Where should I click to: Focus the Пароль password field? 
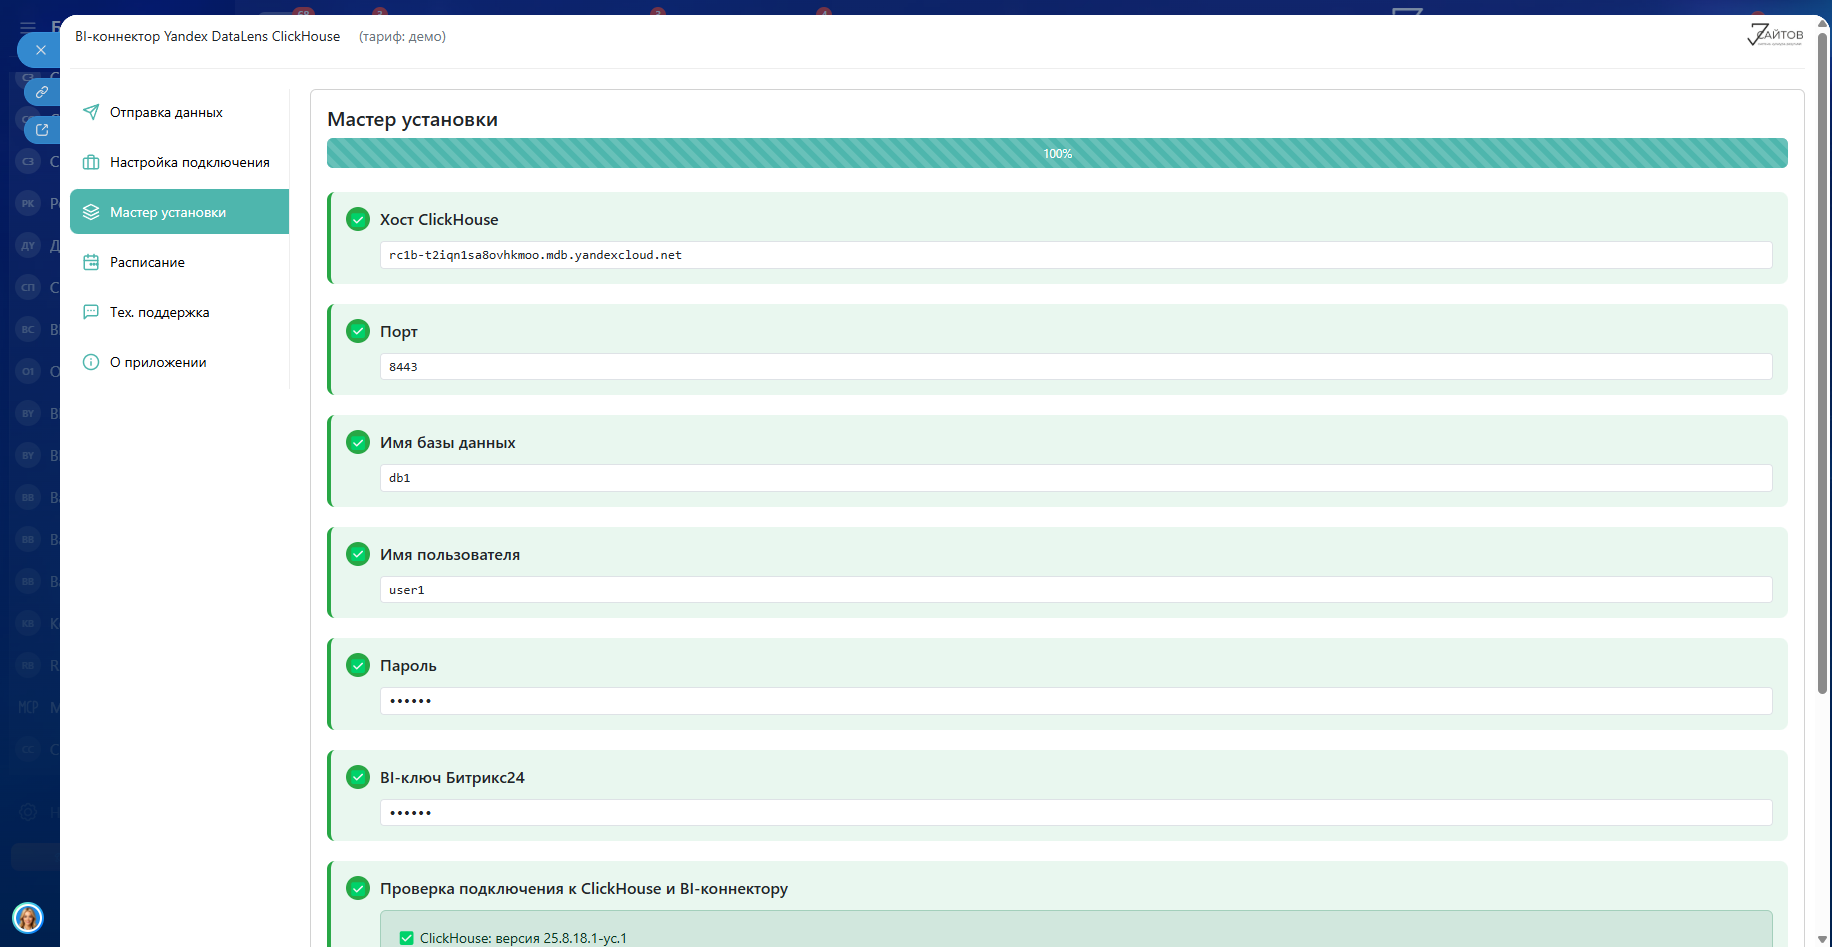(1076, 701)
